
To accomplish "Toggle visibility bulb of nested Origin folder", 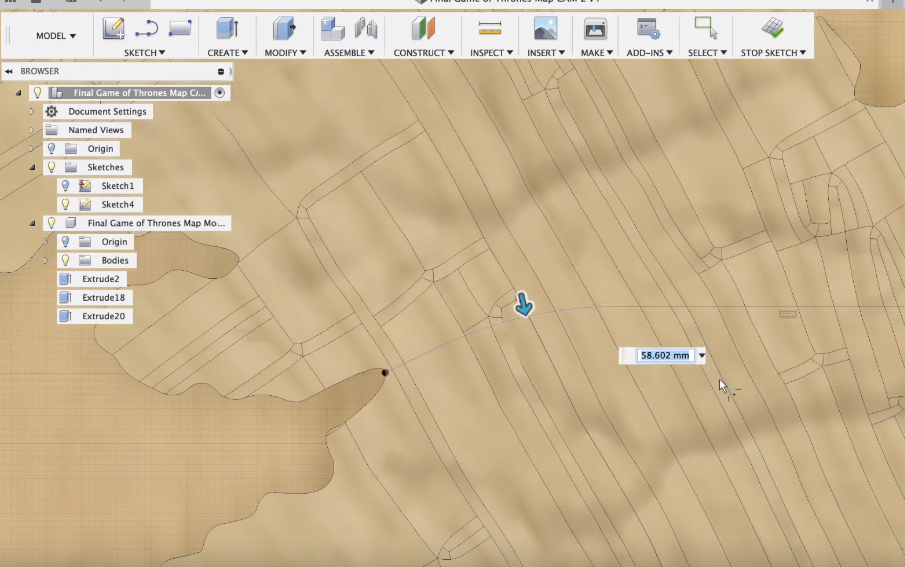I will click(65, 241).
